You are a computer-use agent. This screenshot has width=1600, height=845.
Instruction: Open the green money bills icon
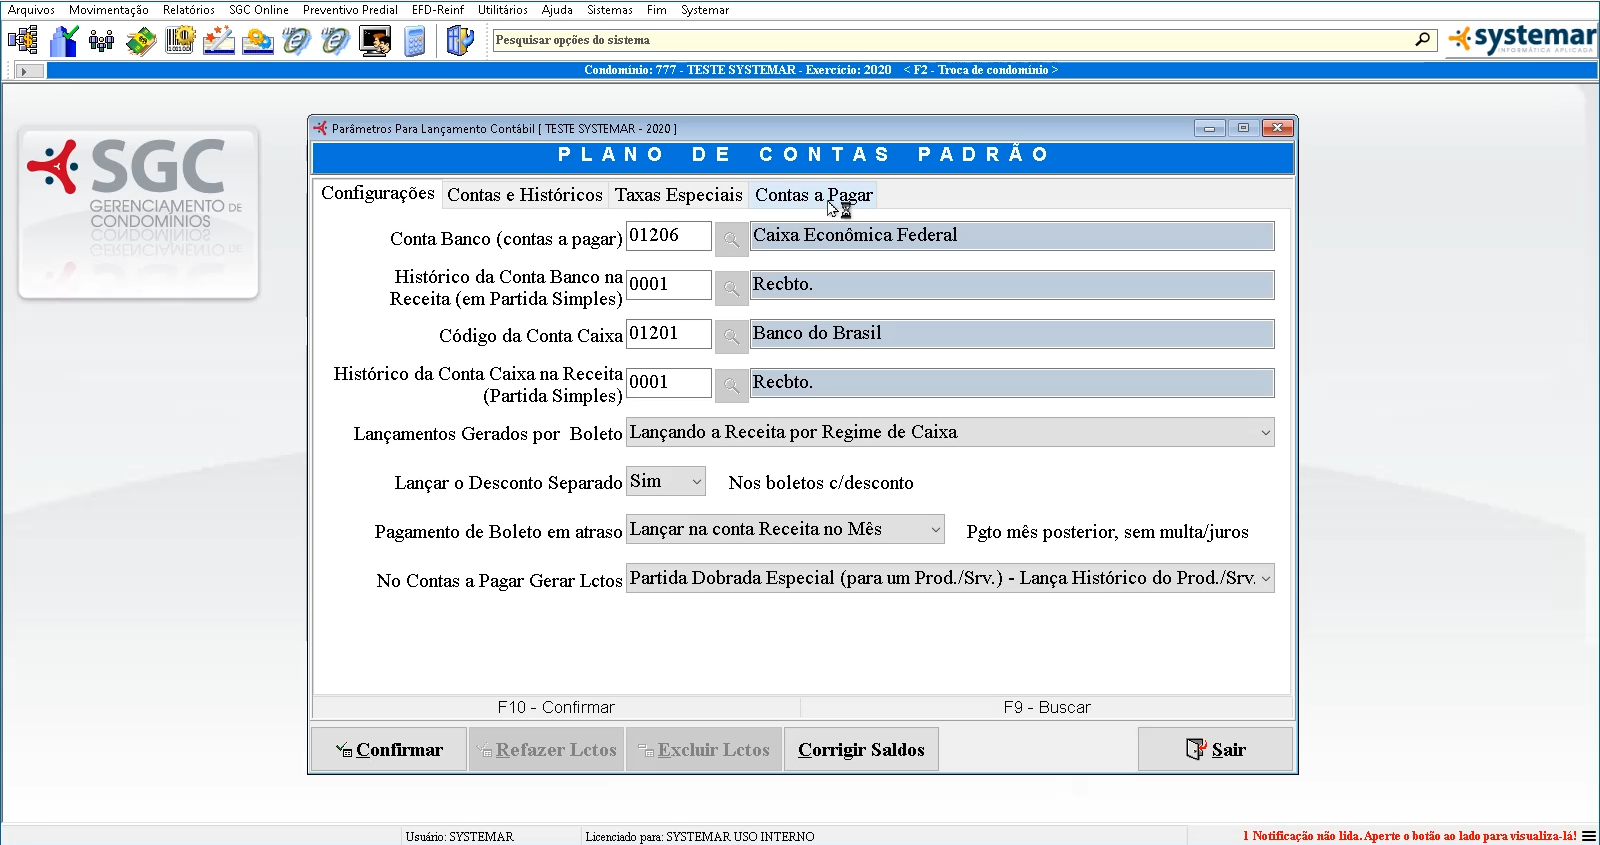[141, 41]
